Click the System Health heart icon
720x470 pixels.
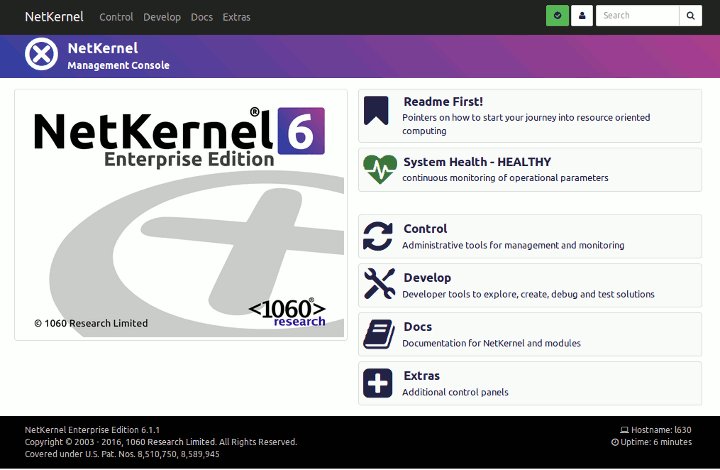pos(380,169)
